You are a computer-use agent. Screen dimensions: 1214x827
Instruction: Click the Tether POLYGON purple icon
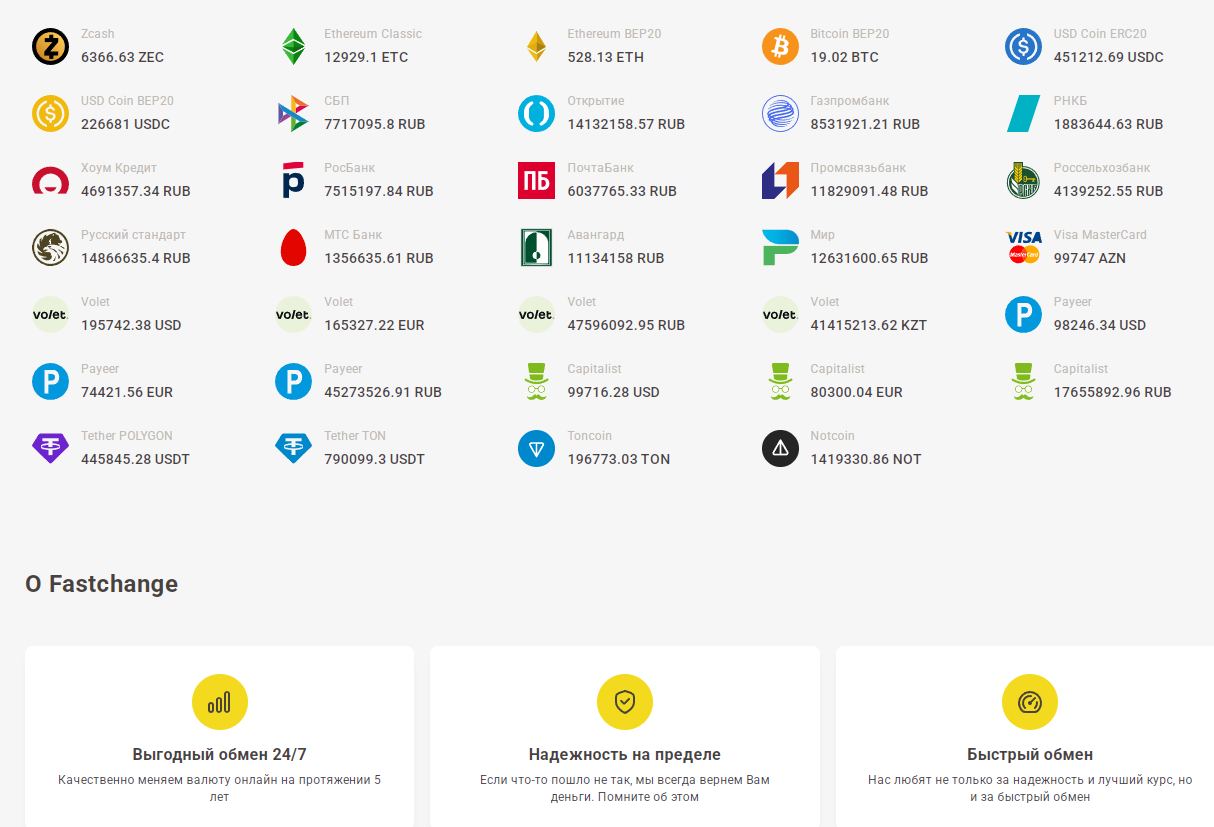point(50,448)
